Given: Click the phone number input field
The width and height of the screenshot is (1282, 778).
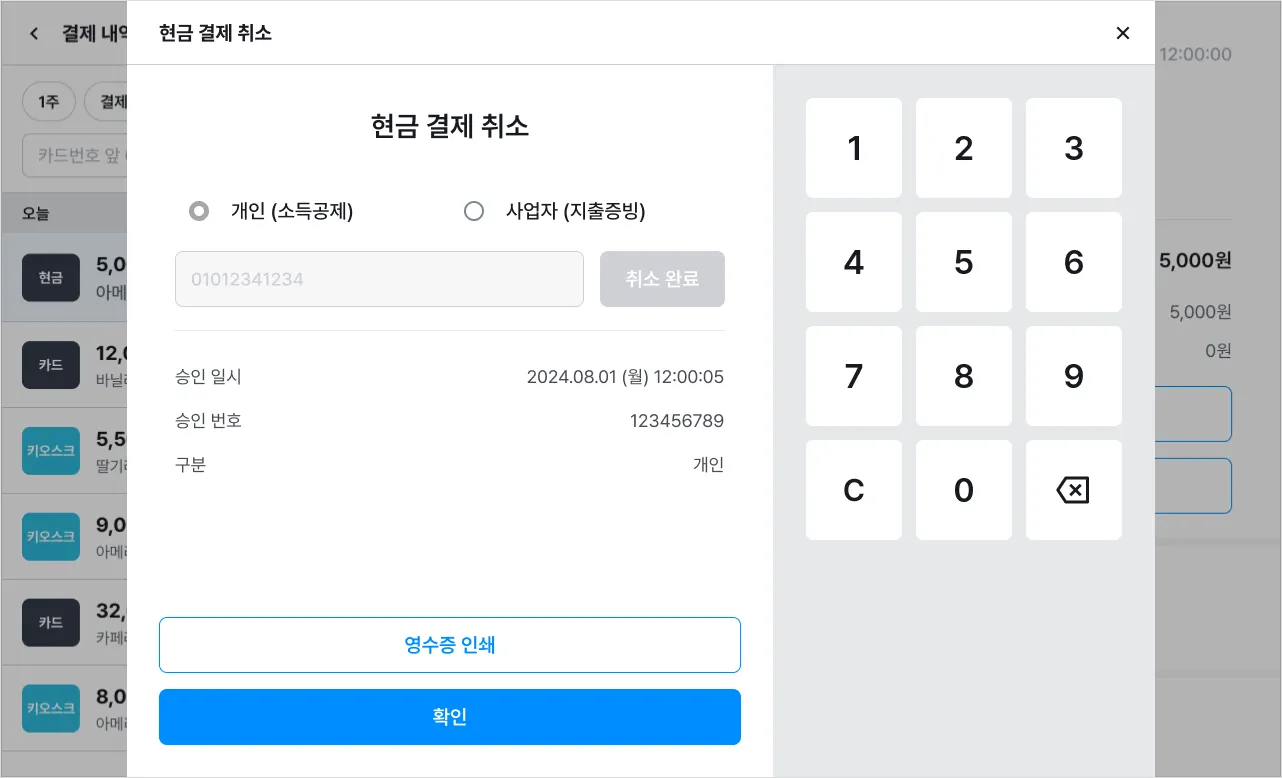Looking at the screenshot, I should point(379,279).
